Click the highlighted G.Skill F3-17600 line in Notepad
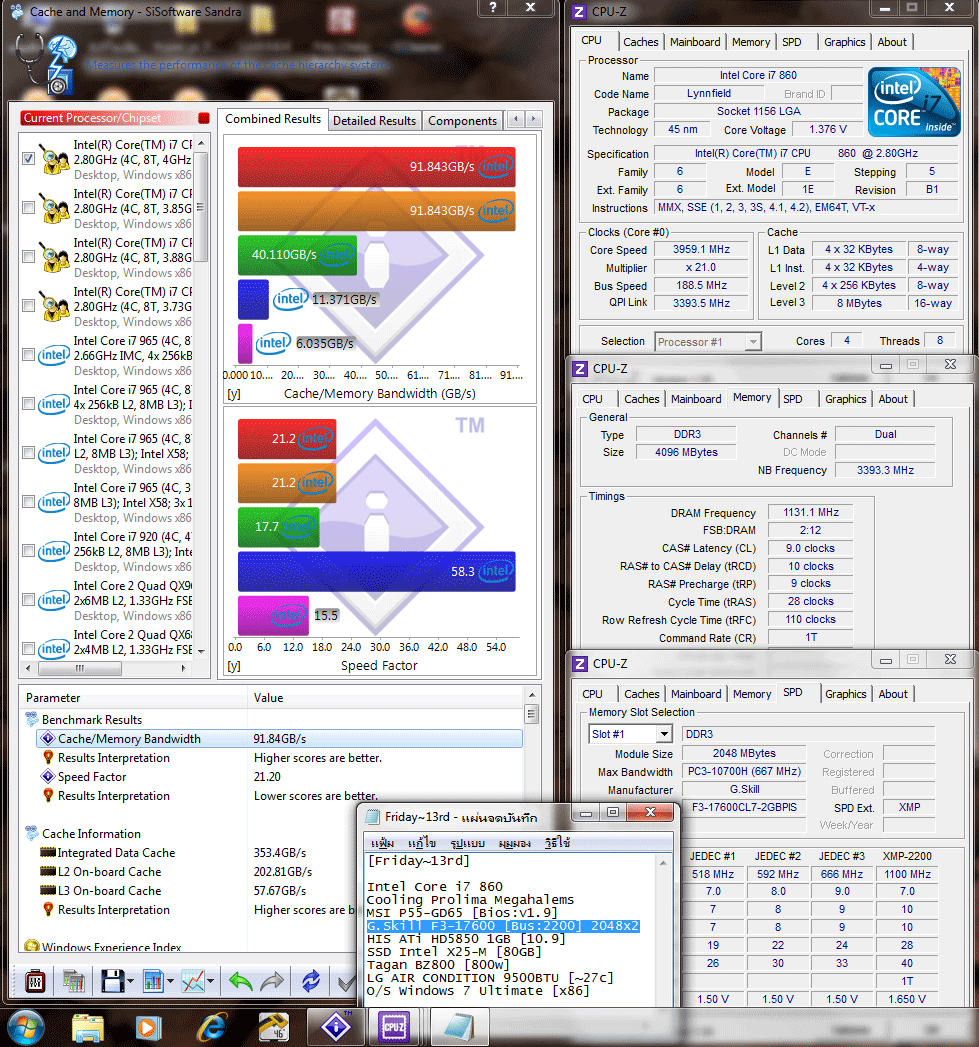The height and width of the screenshot is (1047, 979). click(503, 926)
